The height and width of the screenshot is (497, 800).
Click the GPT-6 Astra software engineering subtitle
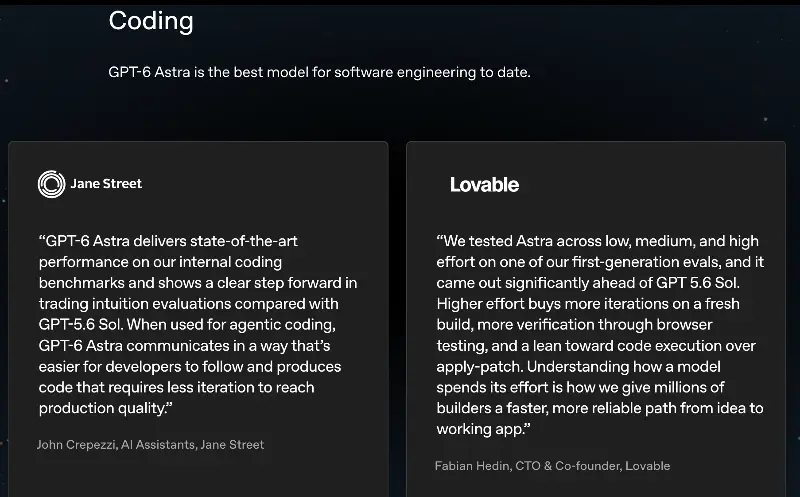[x=319, y=72]
